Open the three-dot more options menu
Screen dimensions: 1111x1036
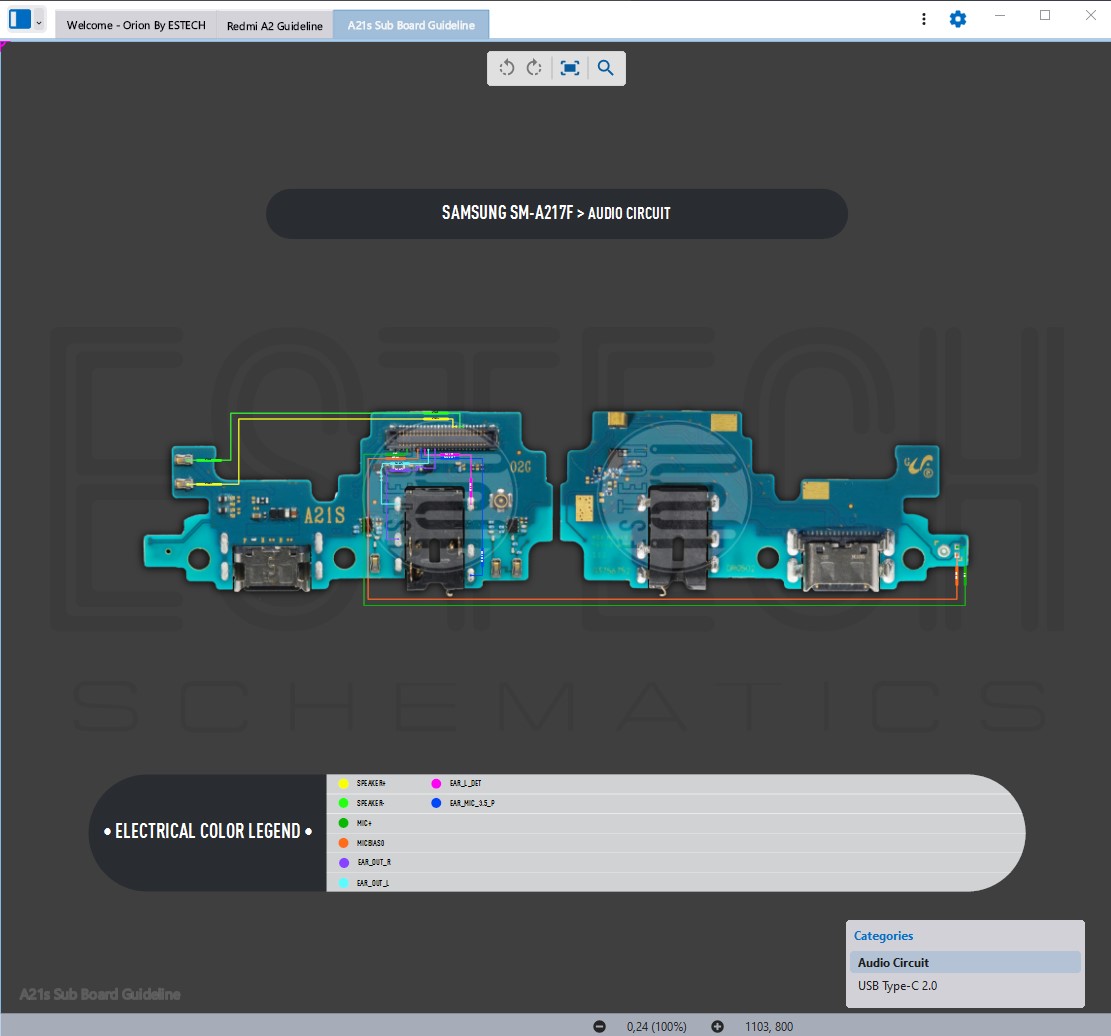923,19
